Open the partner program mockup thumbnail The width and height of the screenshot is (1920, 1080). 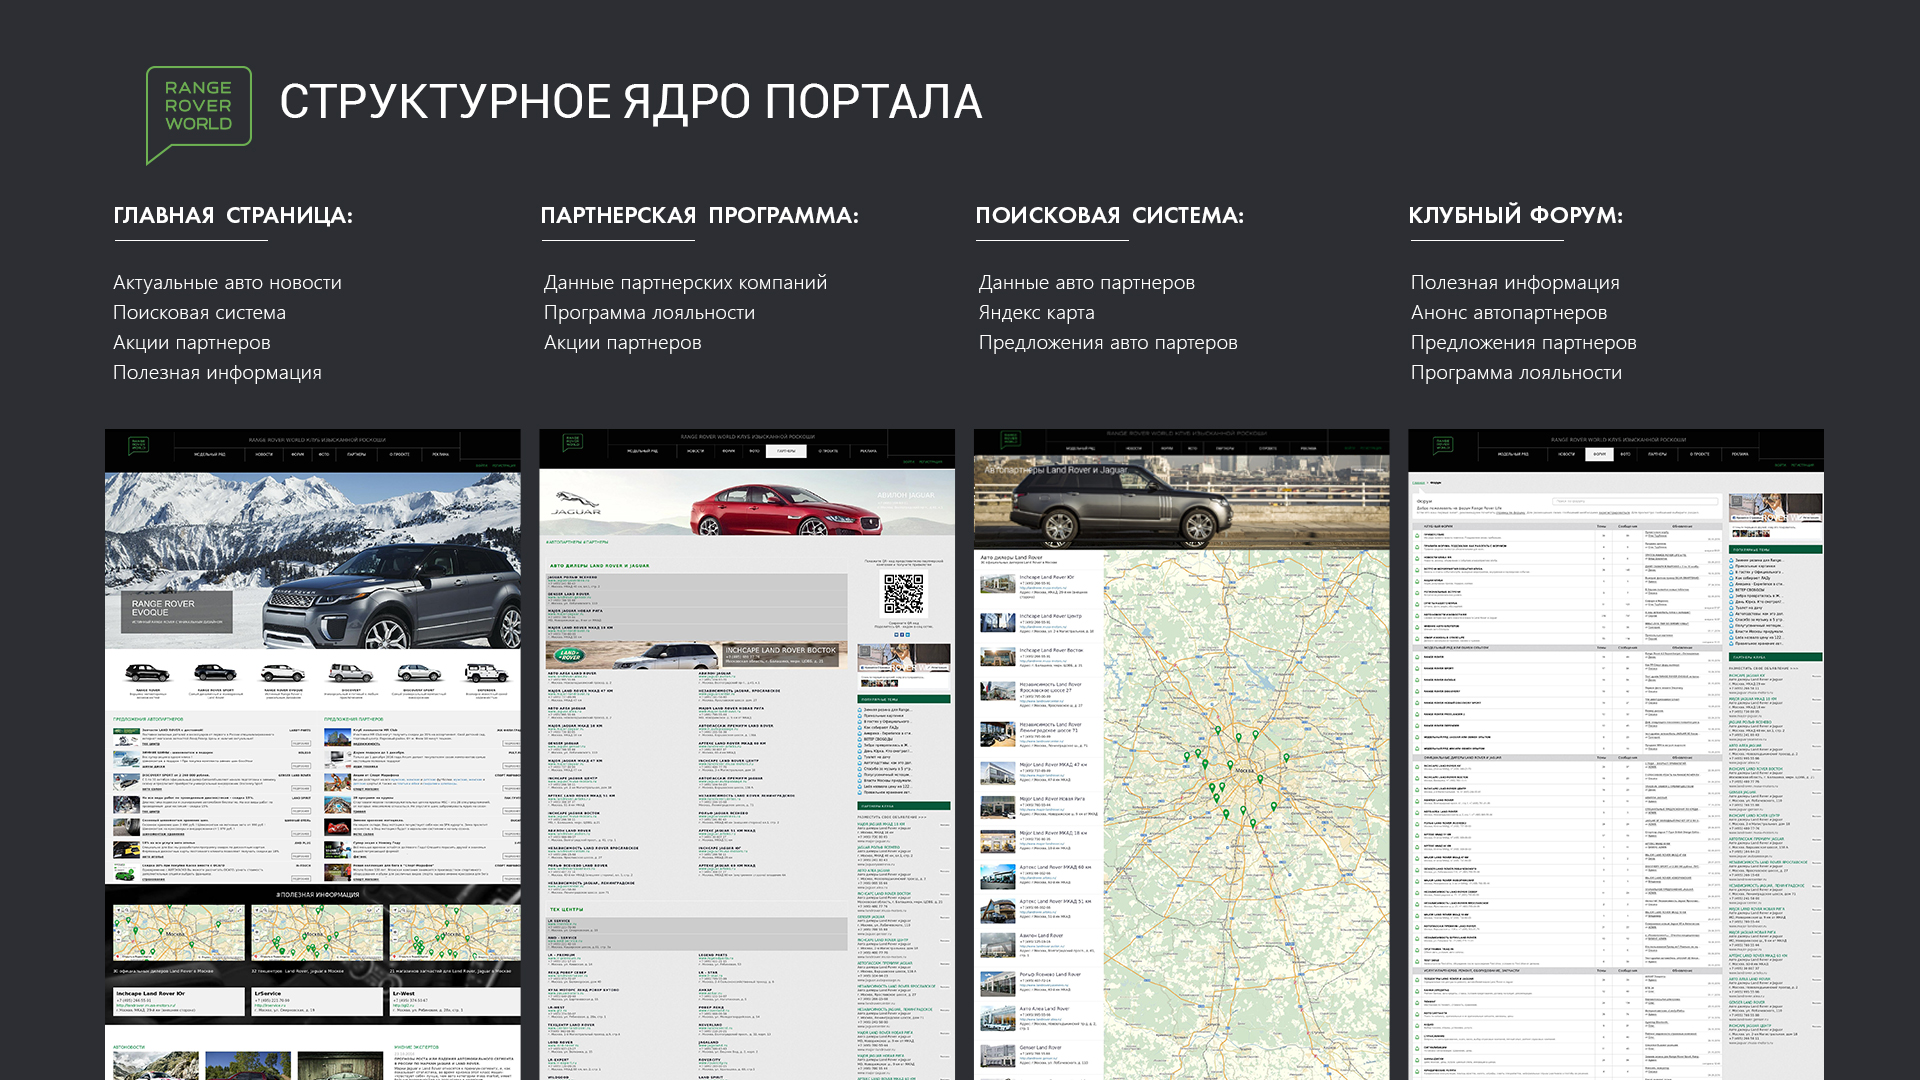(x=747, y=755)
